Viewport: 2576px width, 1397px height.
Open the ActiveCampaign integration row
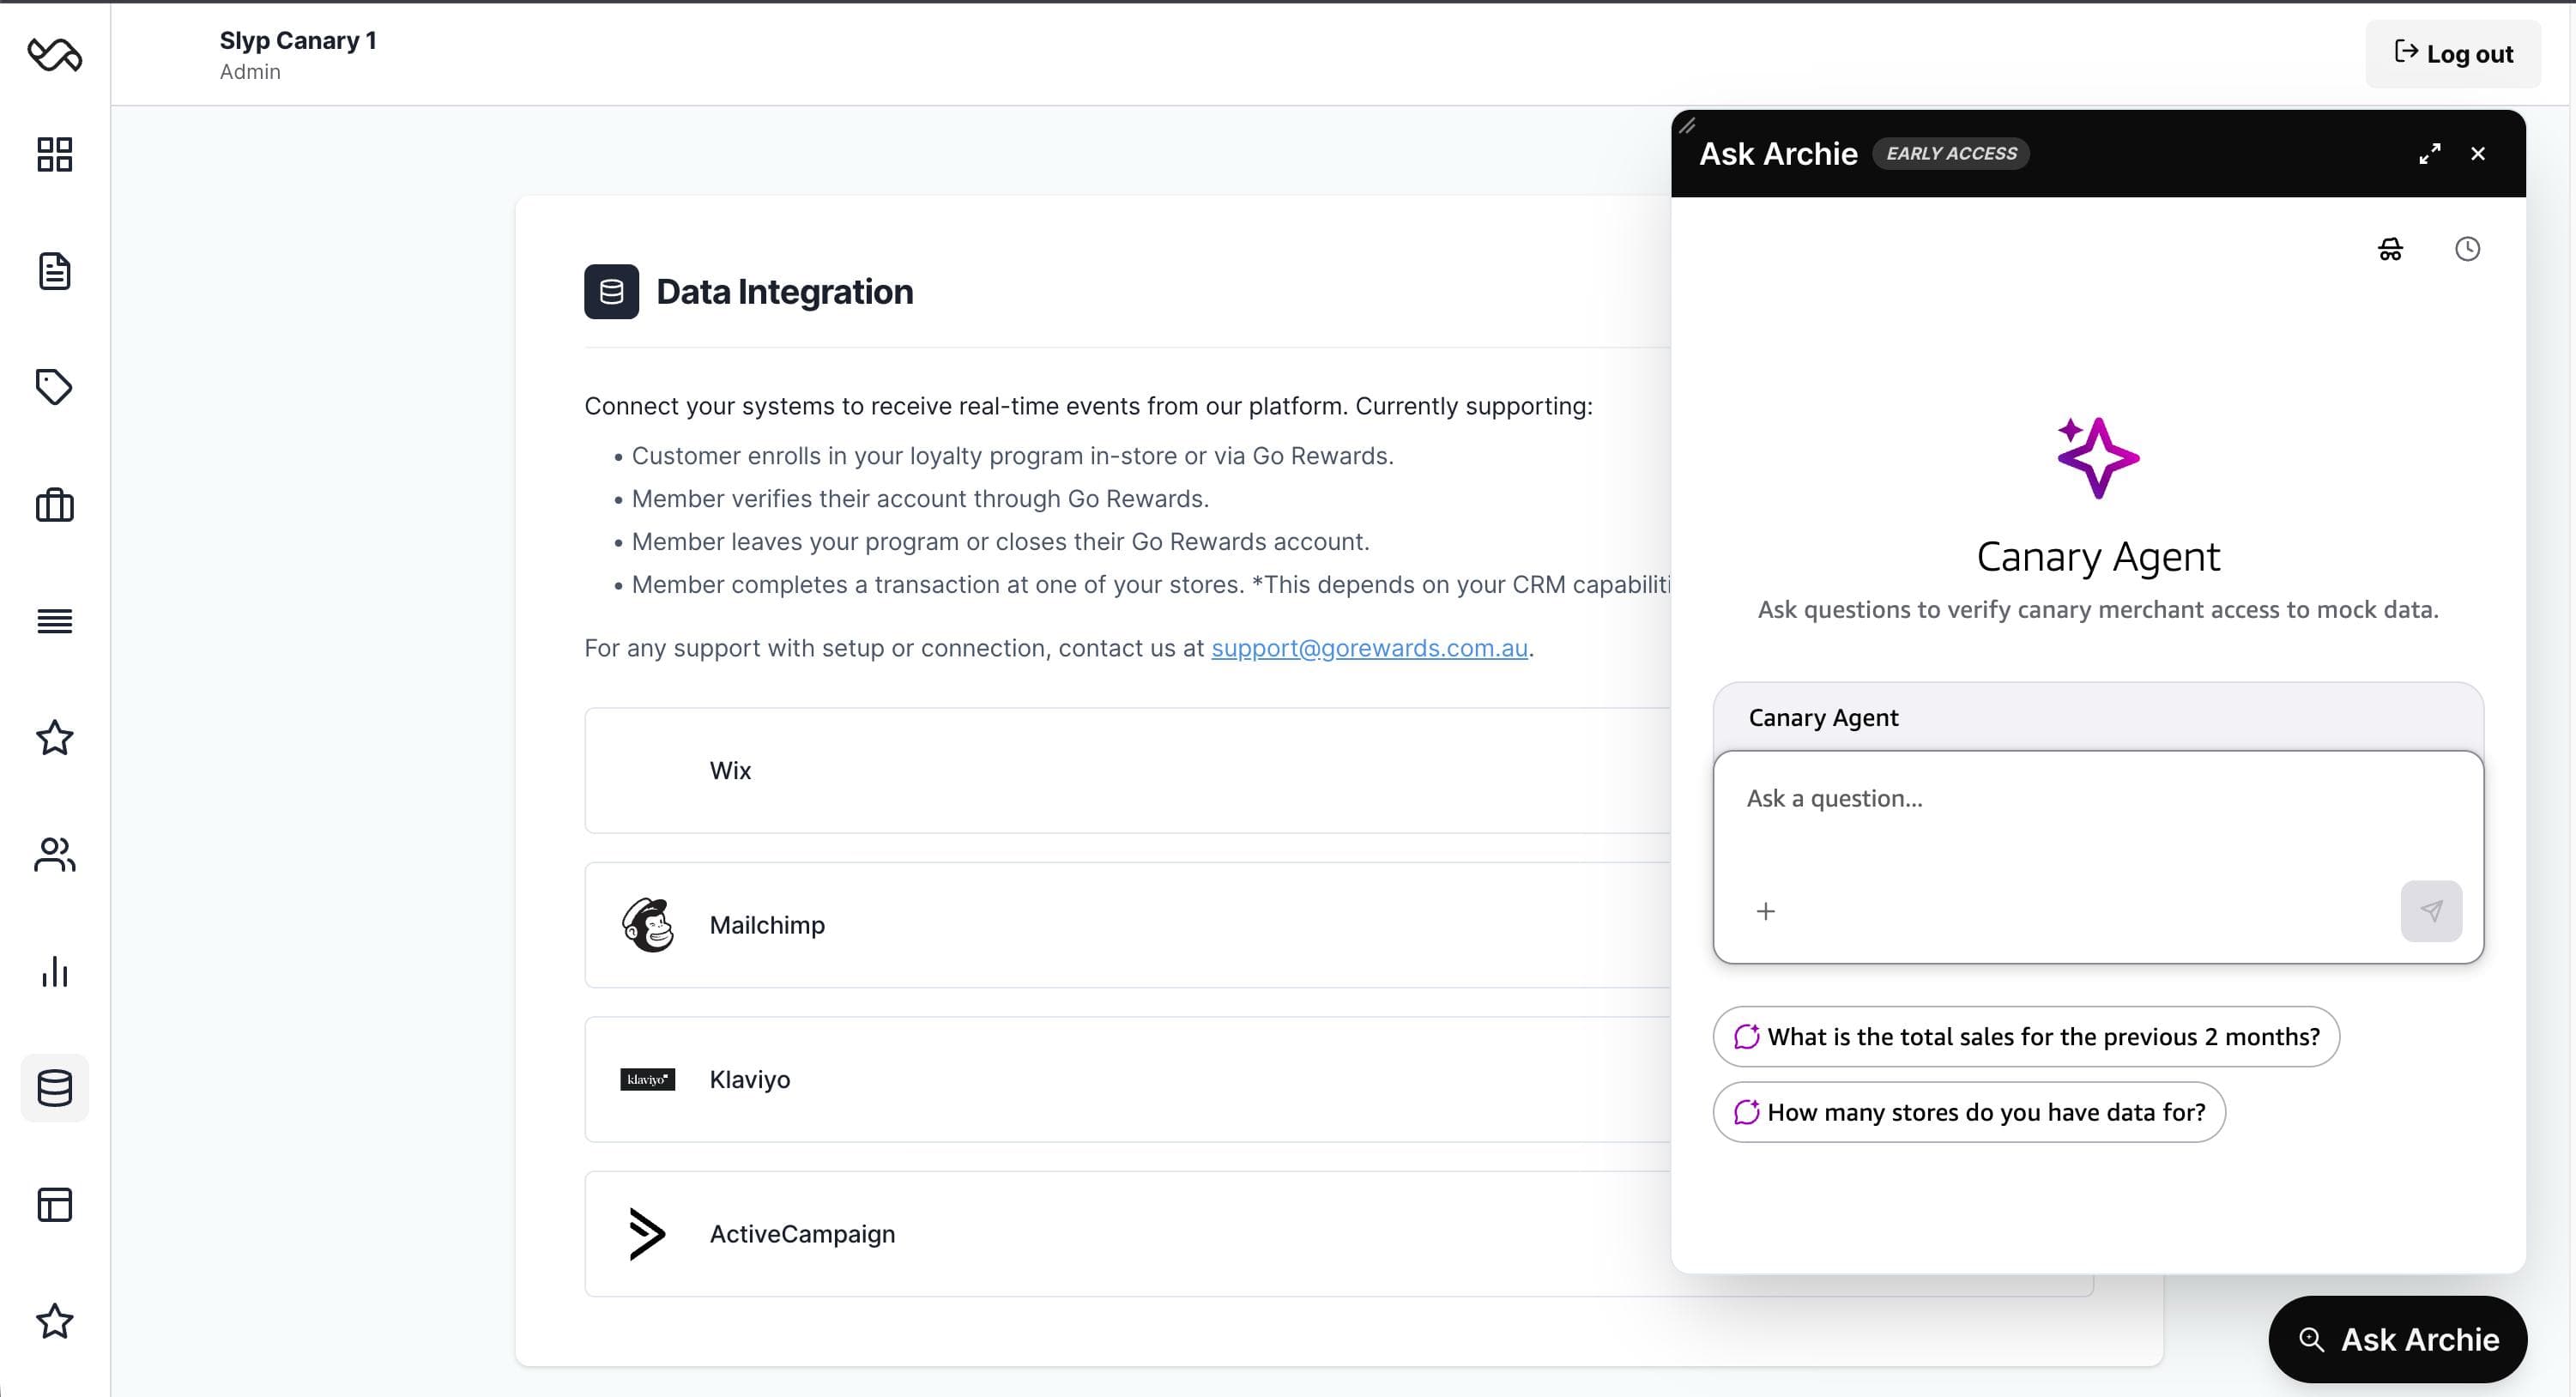coord(1127,1234)
